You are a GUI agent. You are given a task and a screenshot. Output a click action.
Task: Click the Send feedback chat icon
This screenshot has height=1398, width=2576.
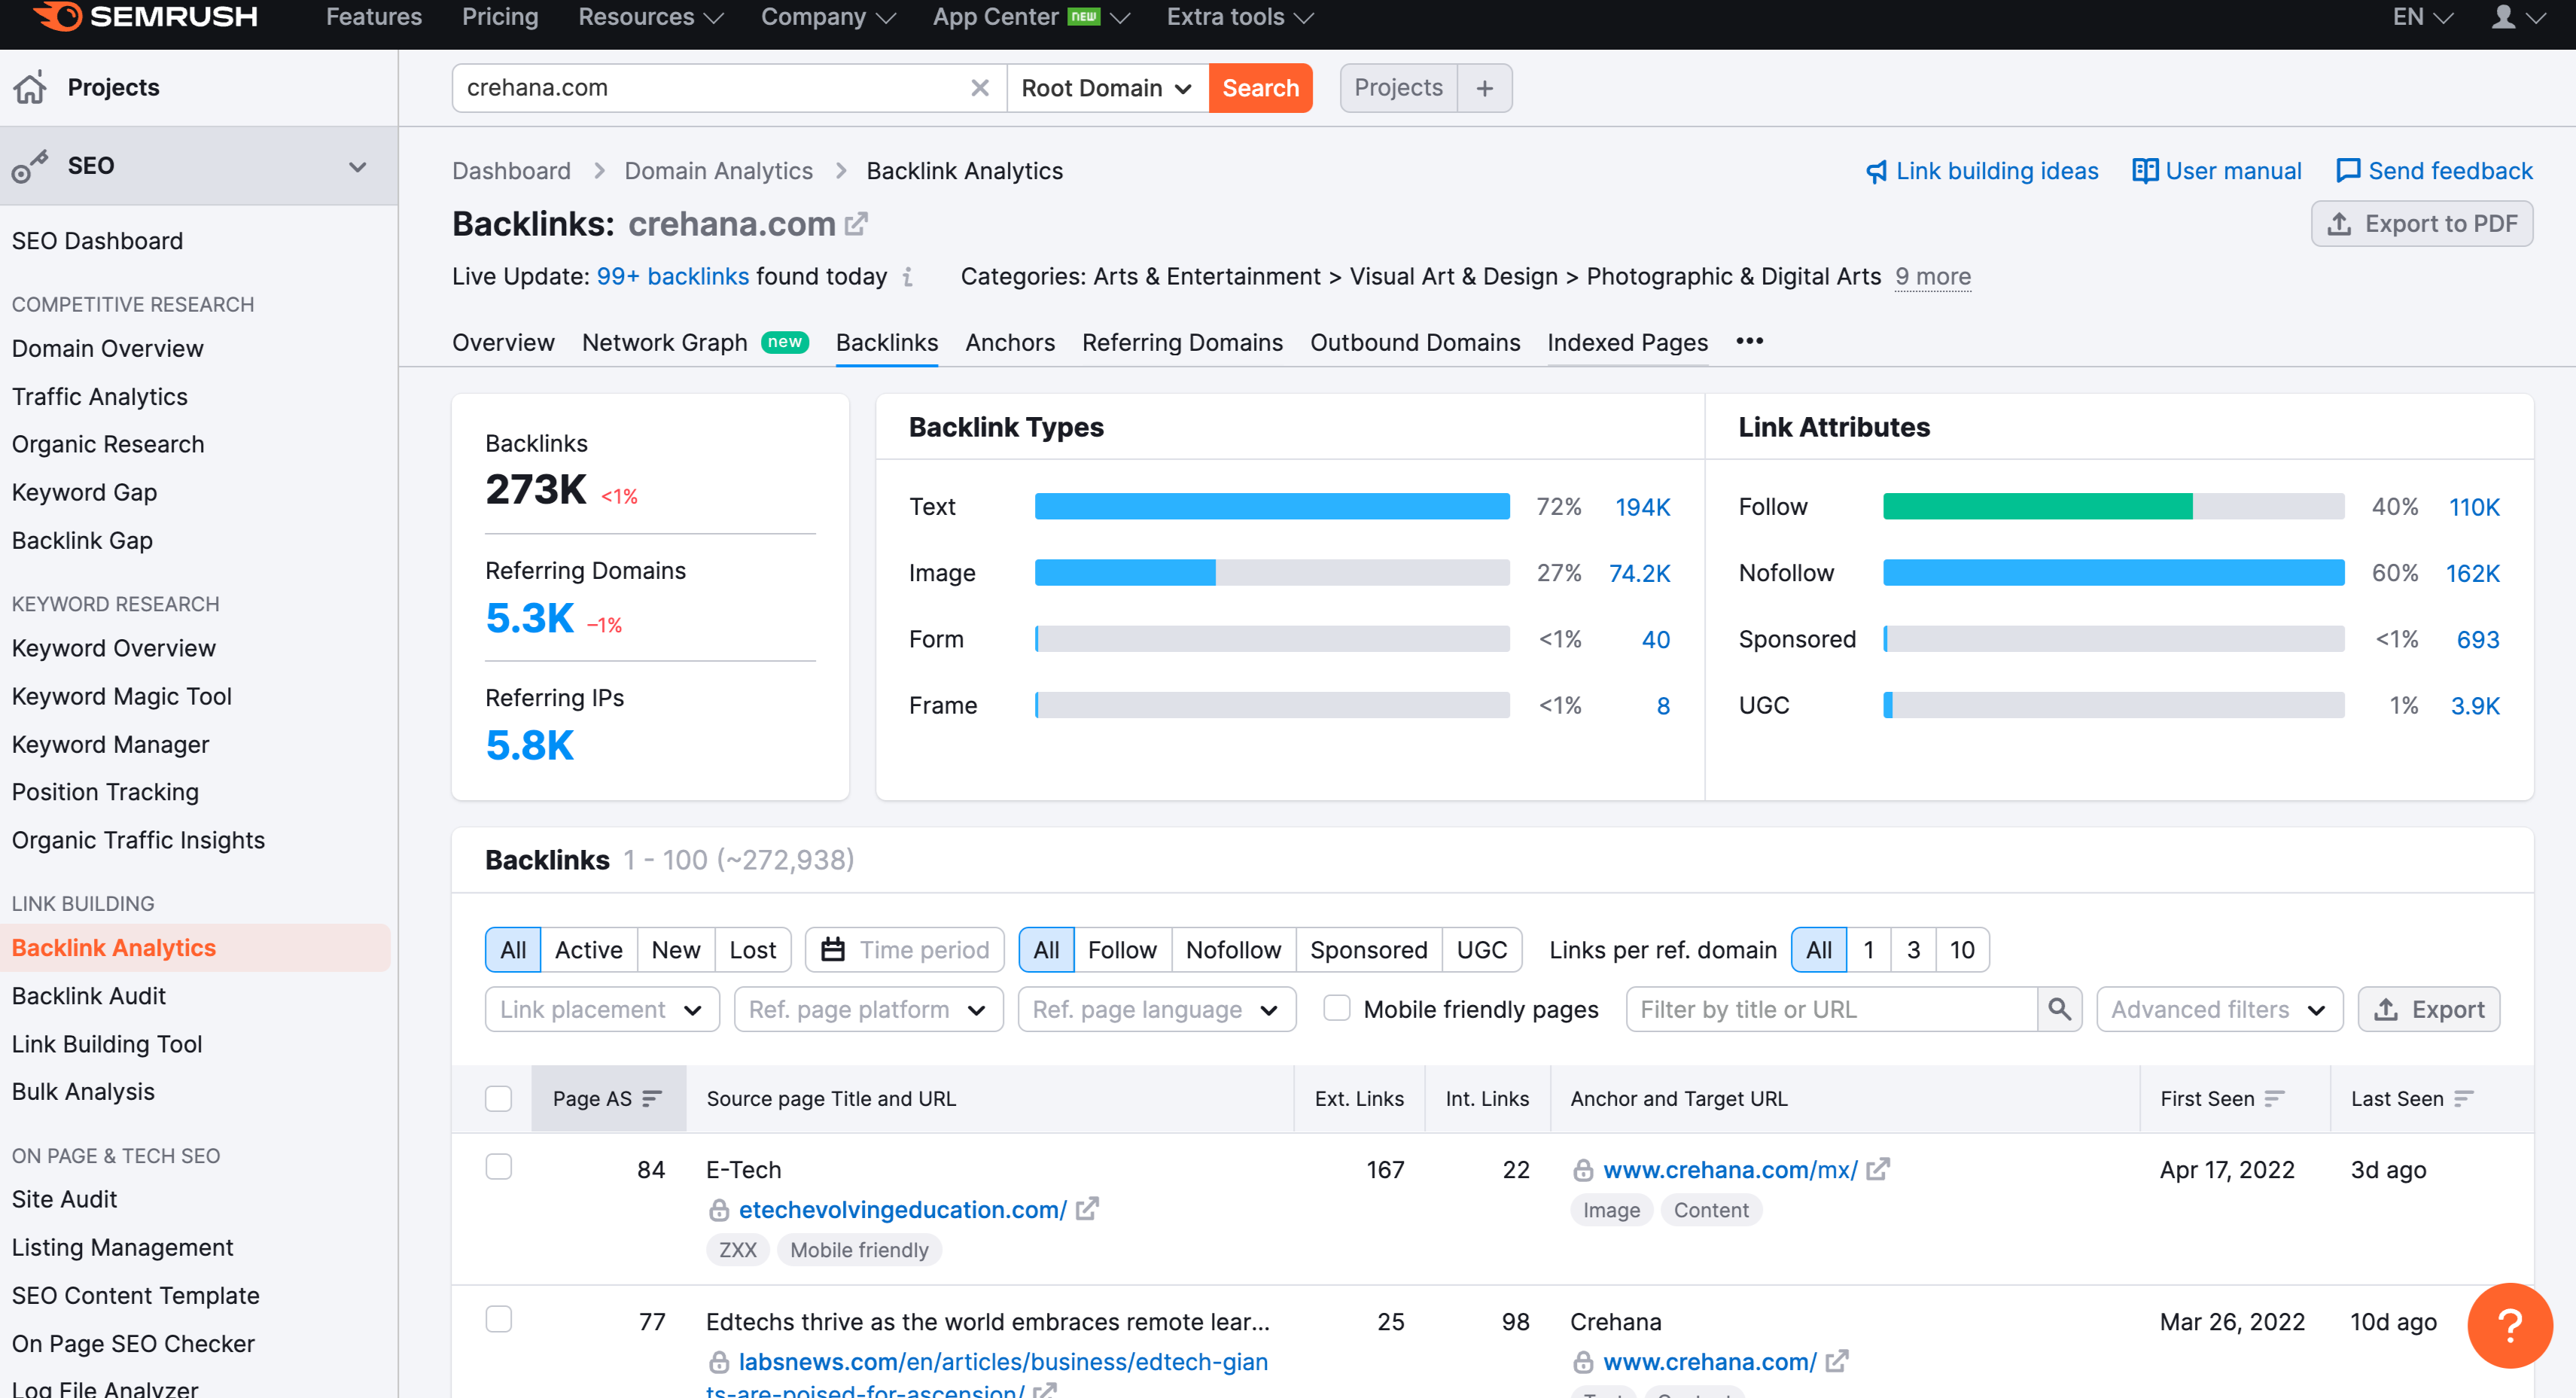[2347, 171]
